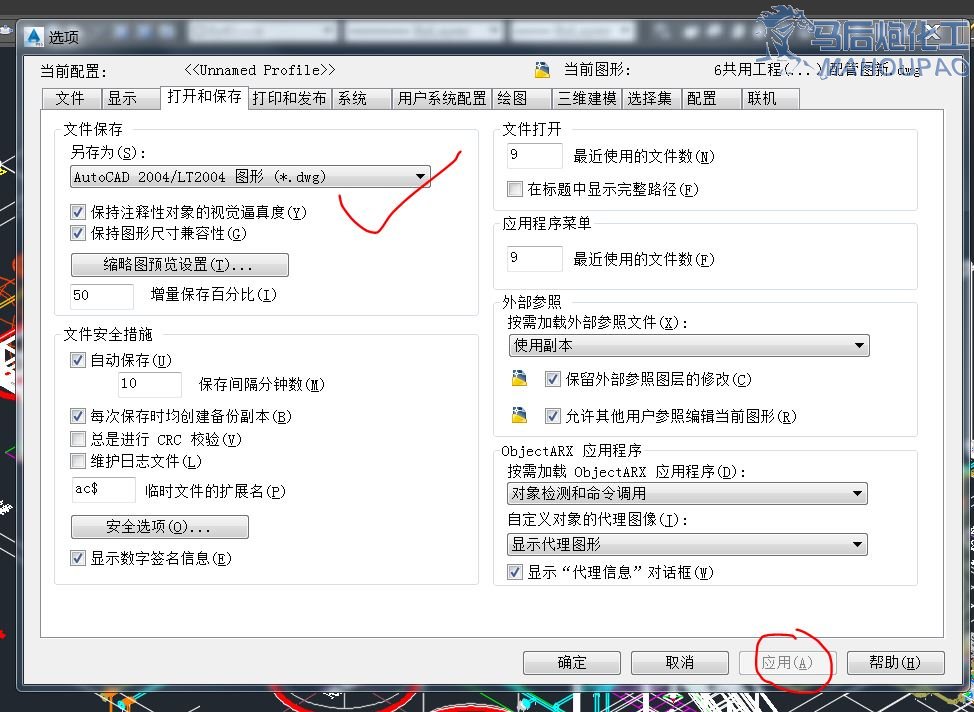
Task: Open the 自定义对象的代理图像 dropdown
Action: [x=687, y=545]
